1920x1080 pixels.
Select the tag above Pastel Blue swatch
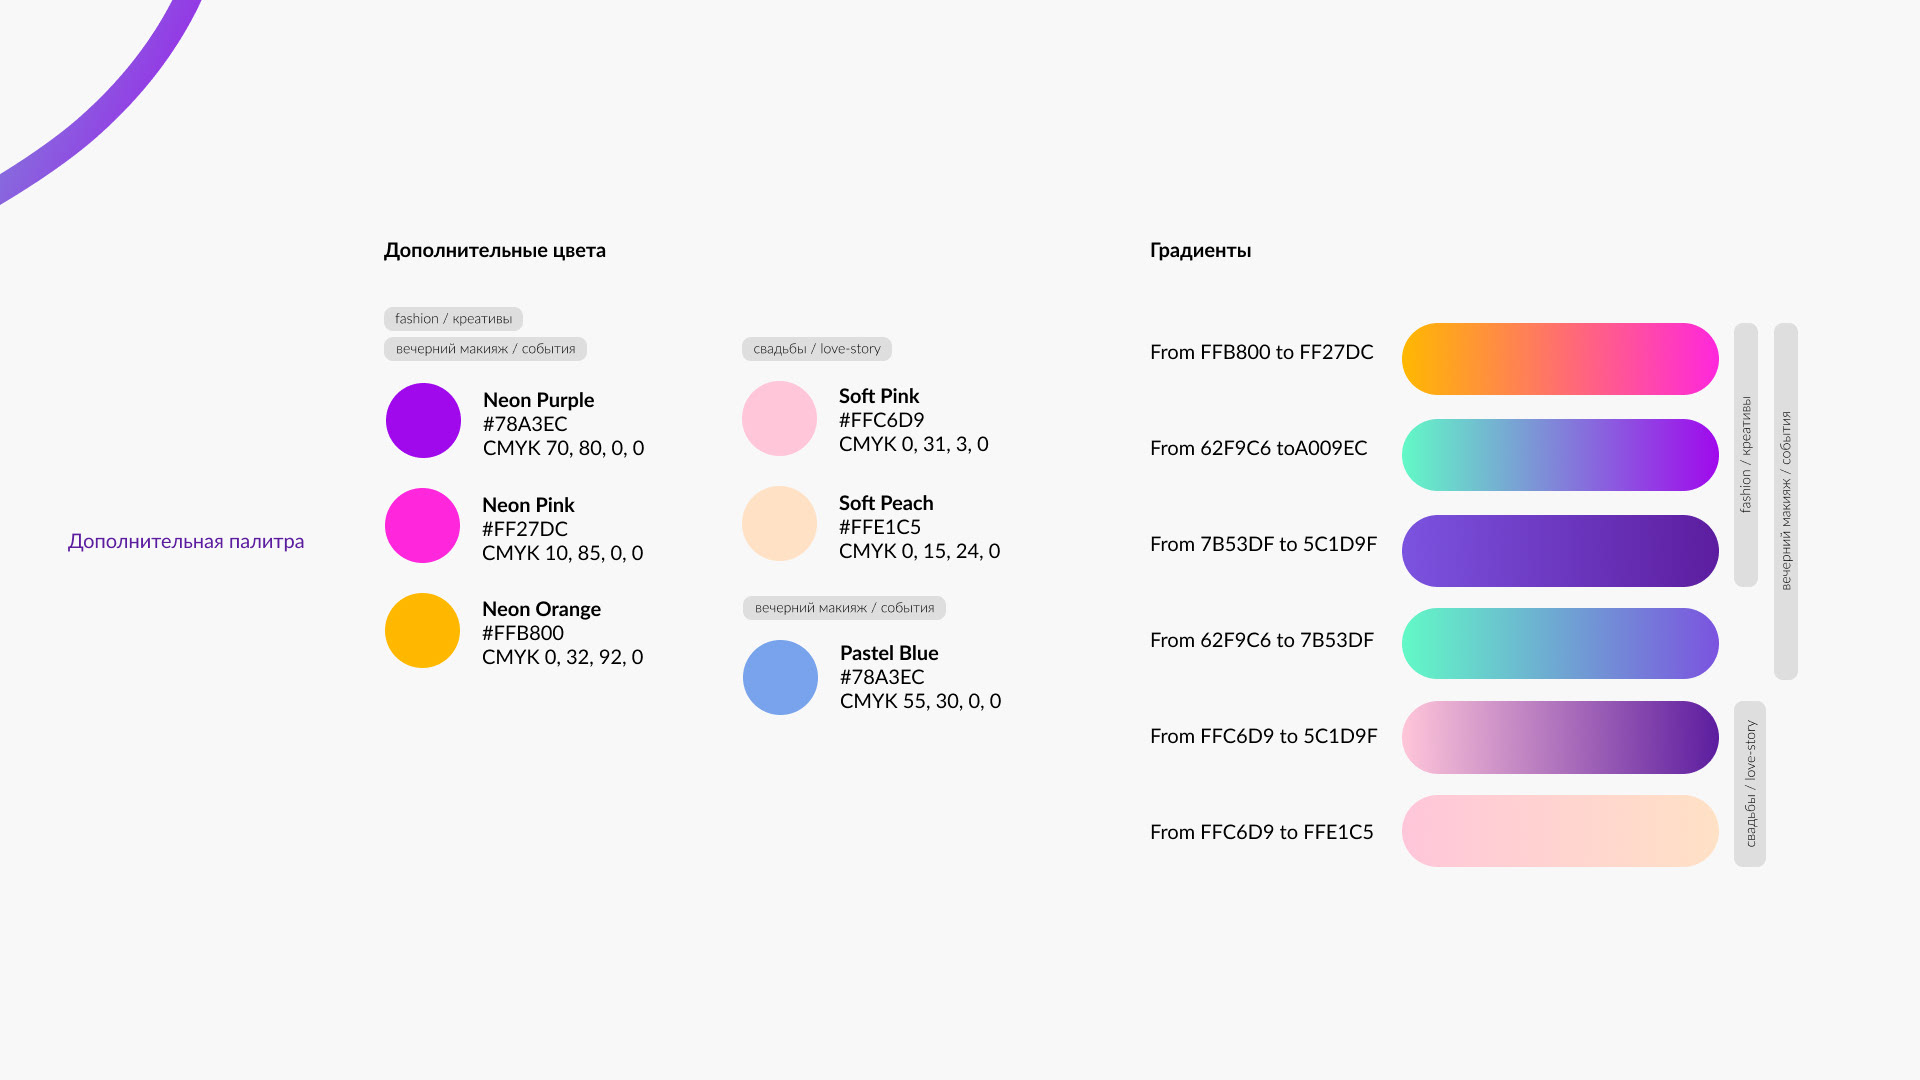[x=844, y=608]
